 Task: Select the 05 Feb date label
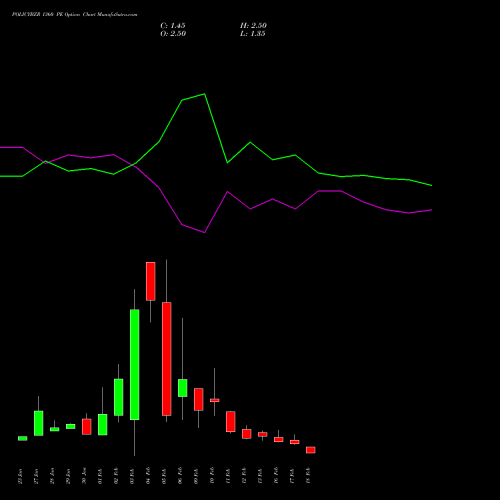pos(164,476)
